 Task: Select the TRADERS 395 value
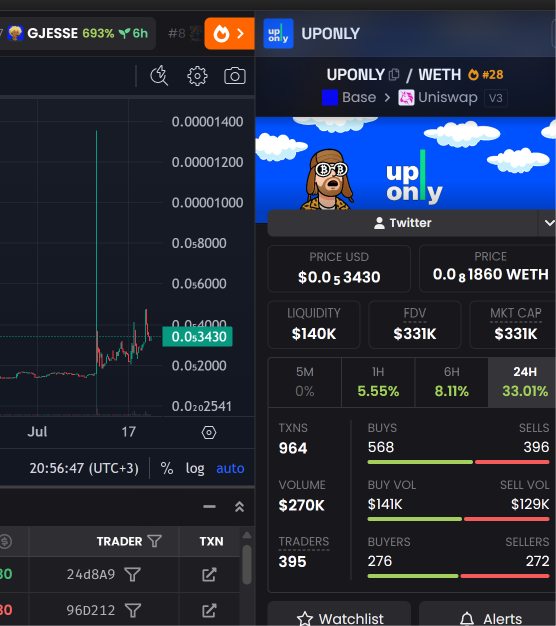(292, 562)
